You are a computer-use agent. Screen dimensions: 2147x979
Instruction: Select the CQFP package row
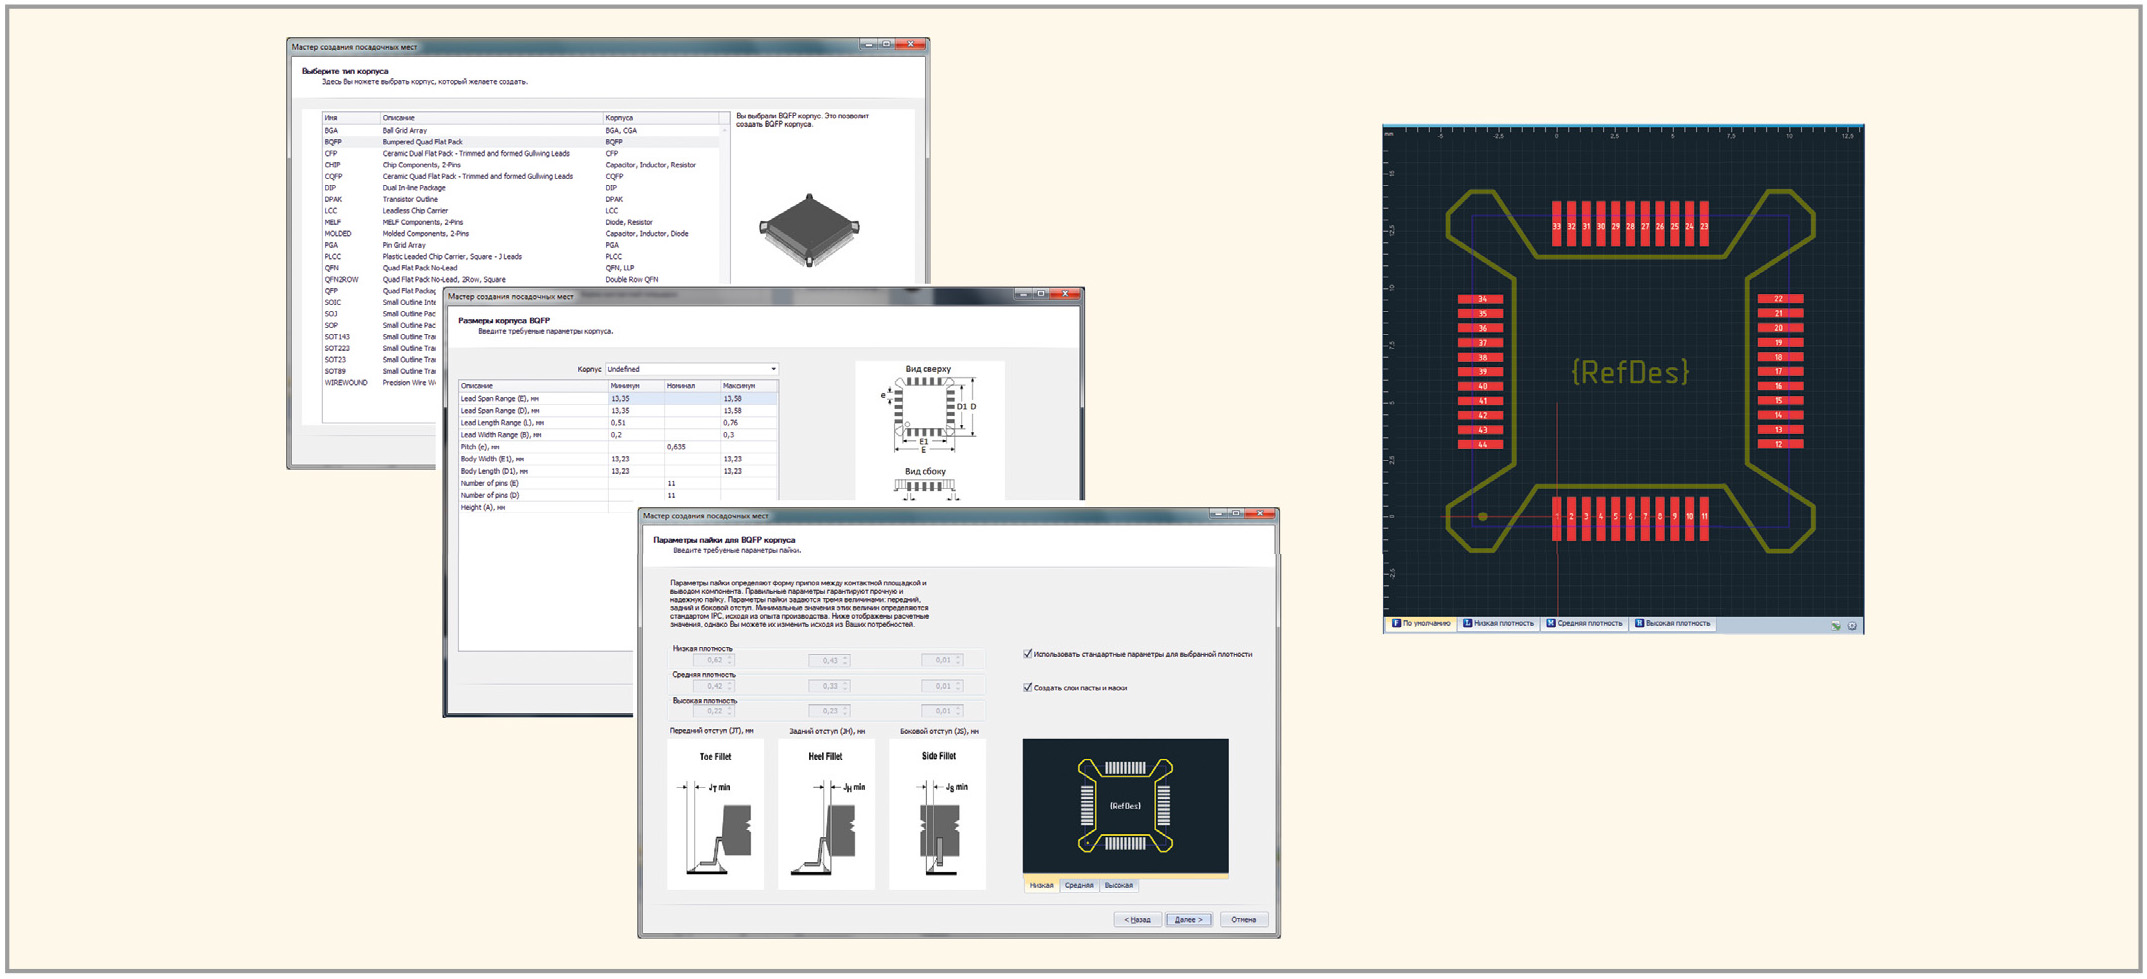(x=520, y=177)
